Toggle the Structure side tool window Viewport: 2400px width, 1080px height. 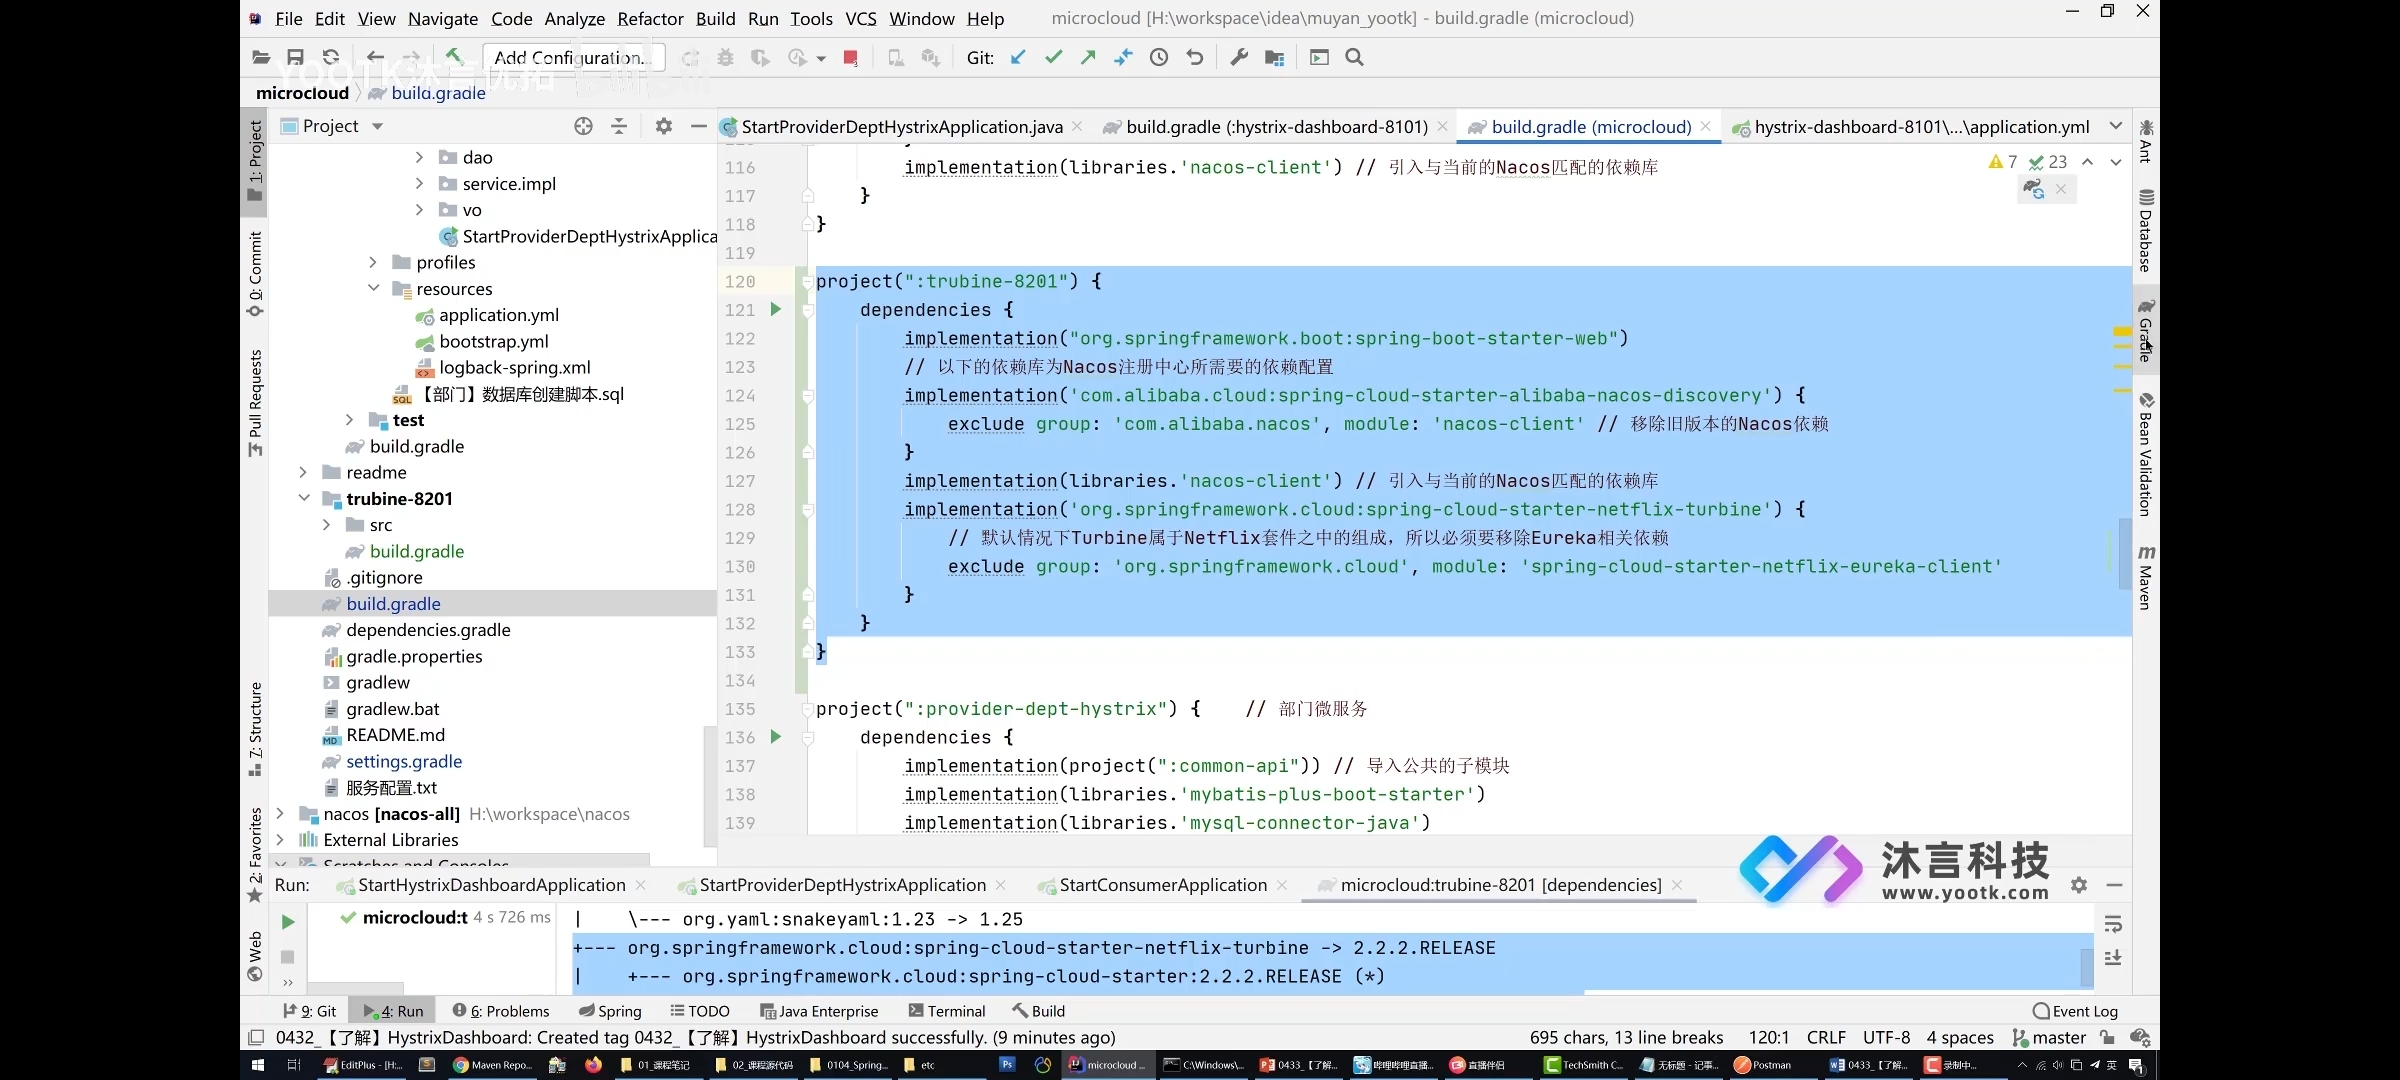(256, 729)
